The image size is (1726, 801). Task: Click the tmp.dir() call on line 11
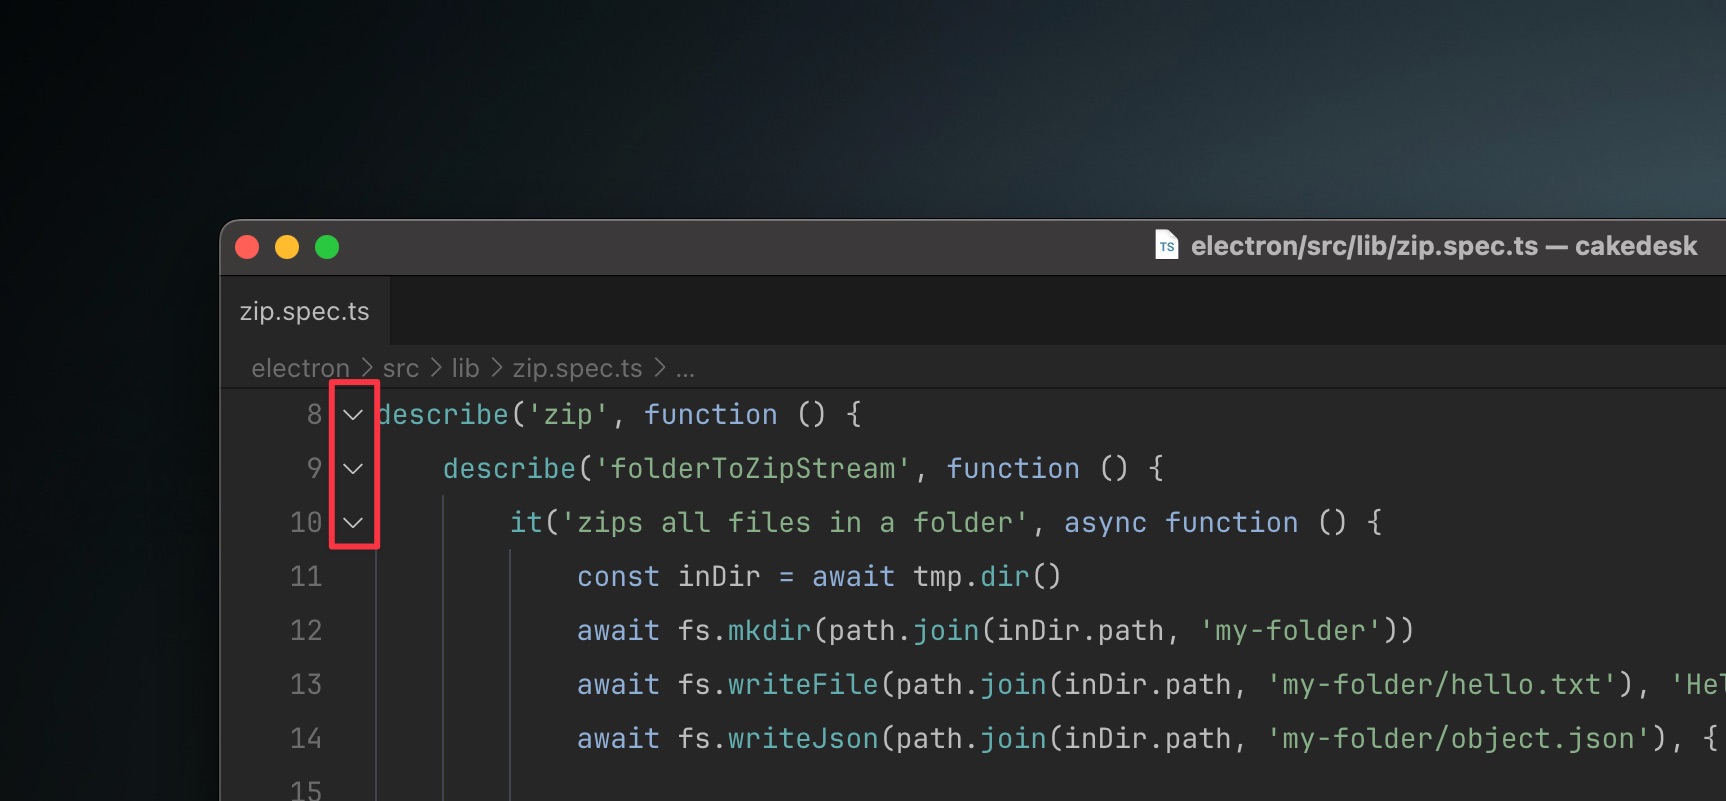pos(987,576)
